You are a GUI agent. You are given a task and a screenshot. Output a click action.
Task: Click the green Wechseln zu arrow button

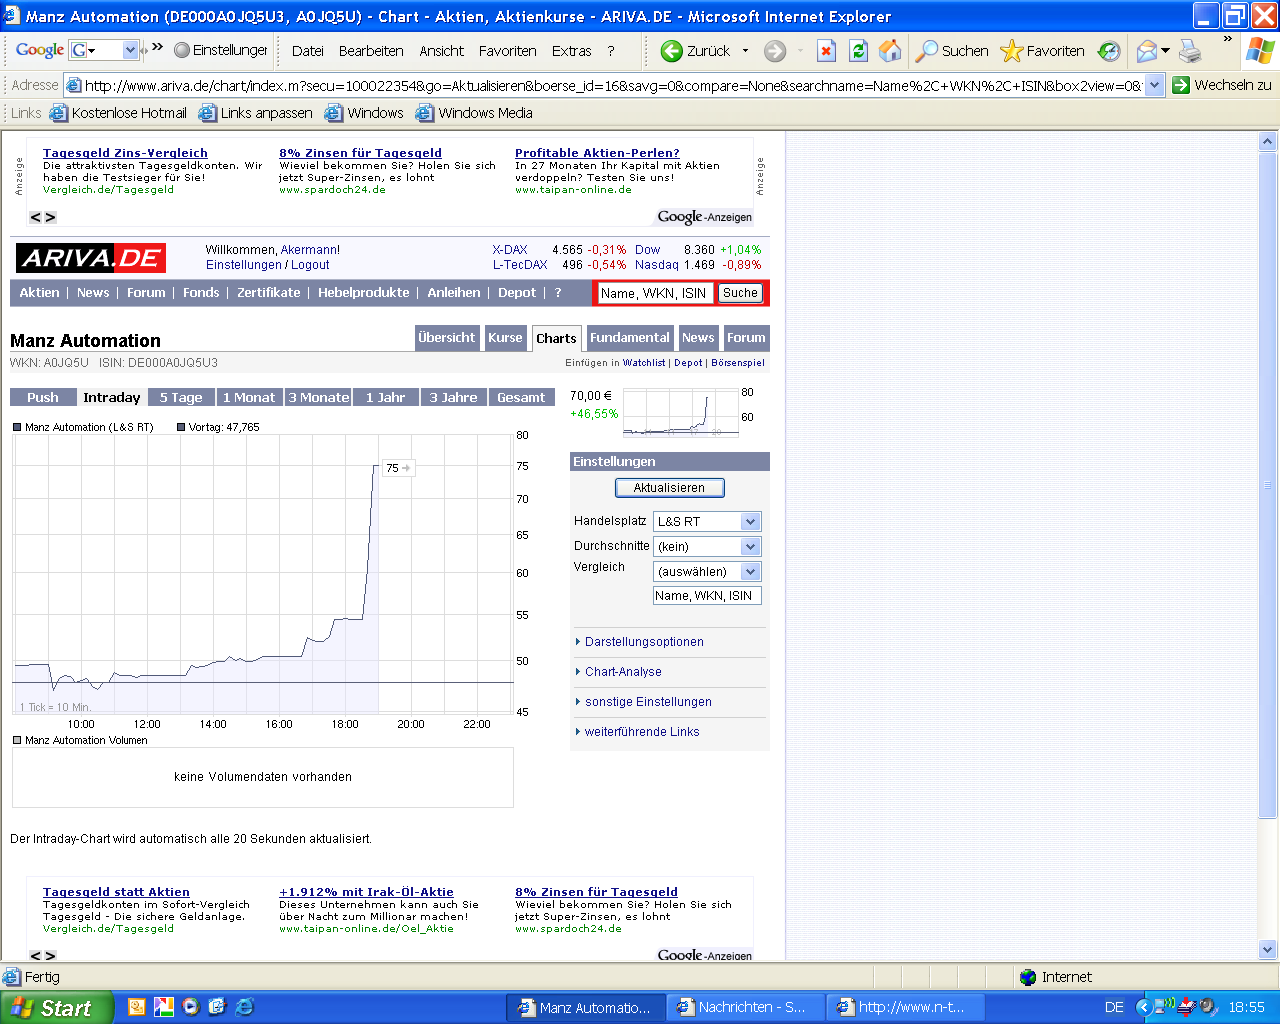pyautogui.click(x=1222, y=85)
